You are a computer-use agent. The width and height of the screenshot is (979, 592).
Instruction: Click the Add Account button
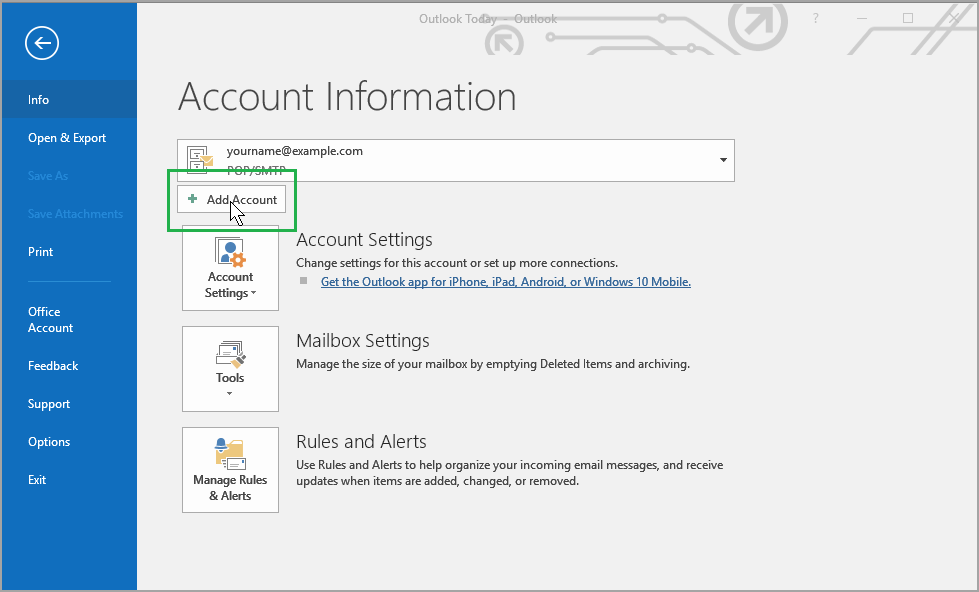[x=232, y=199]
